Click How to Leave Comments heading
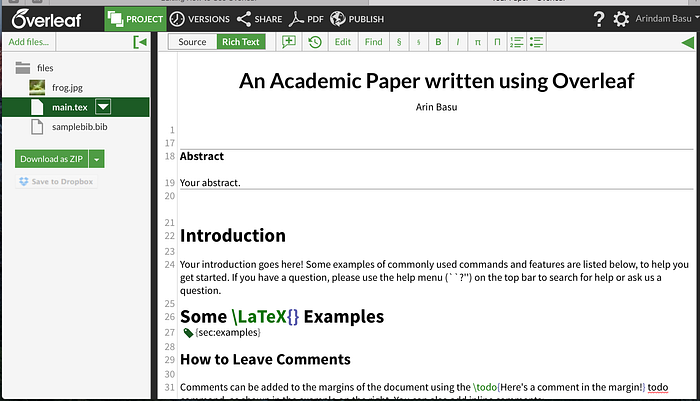 (x=265, y=359)
